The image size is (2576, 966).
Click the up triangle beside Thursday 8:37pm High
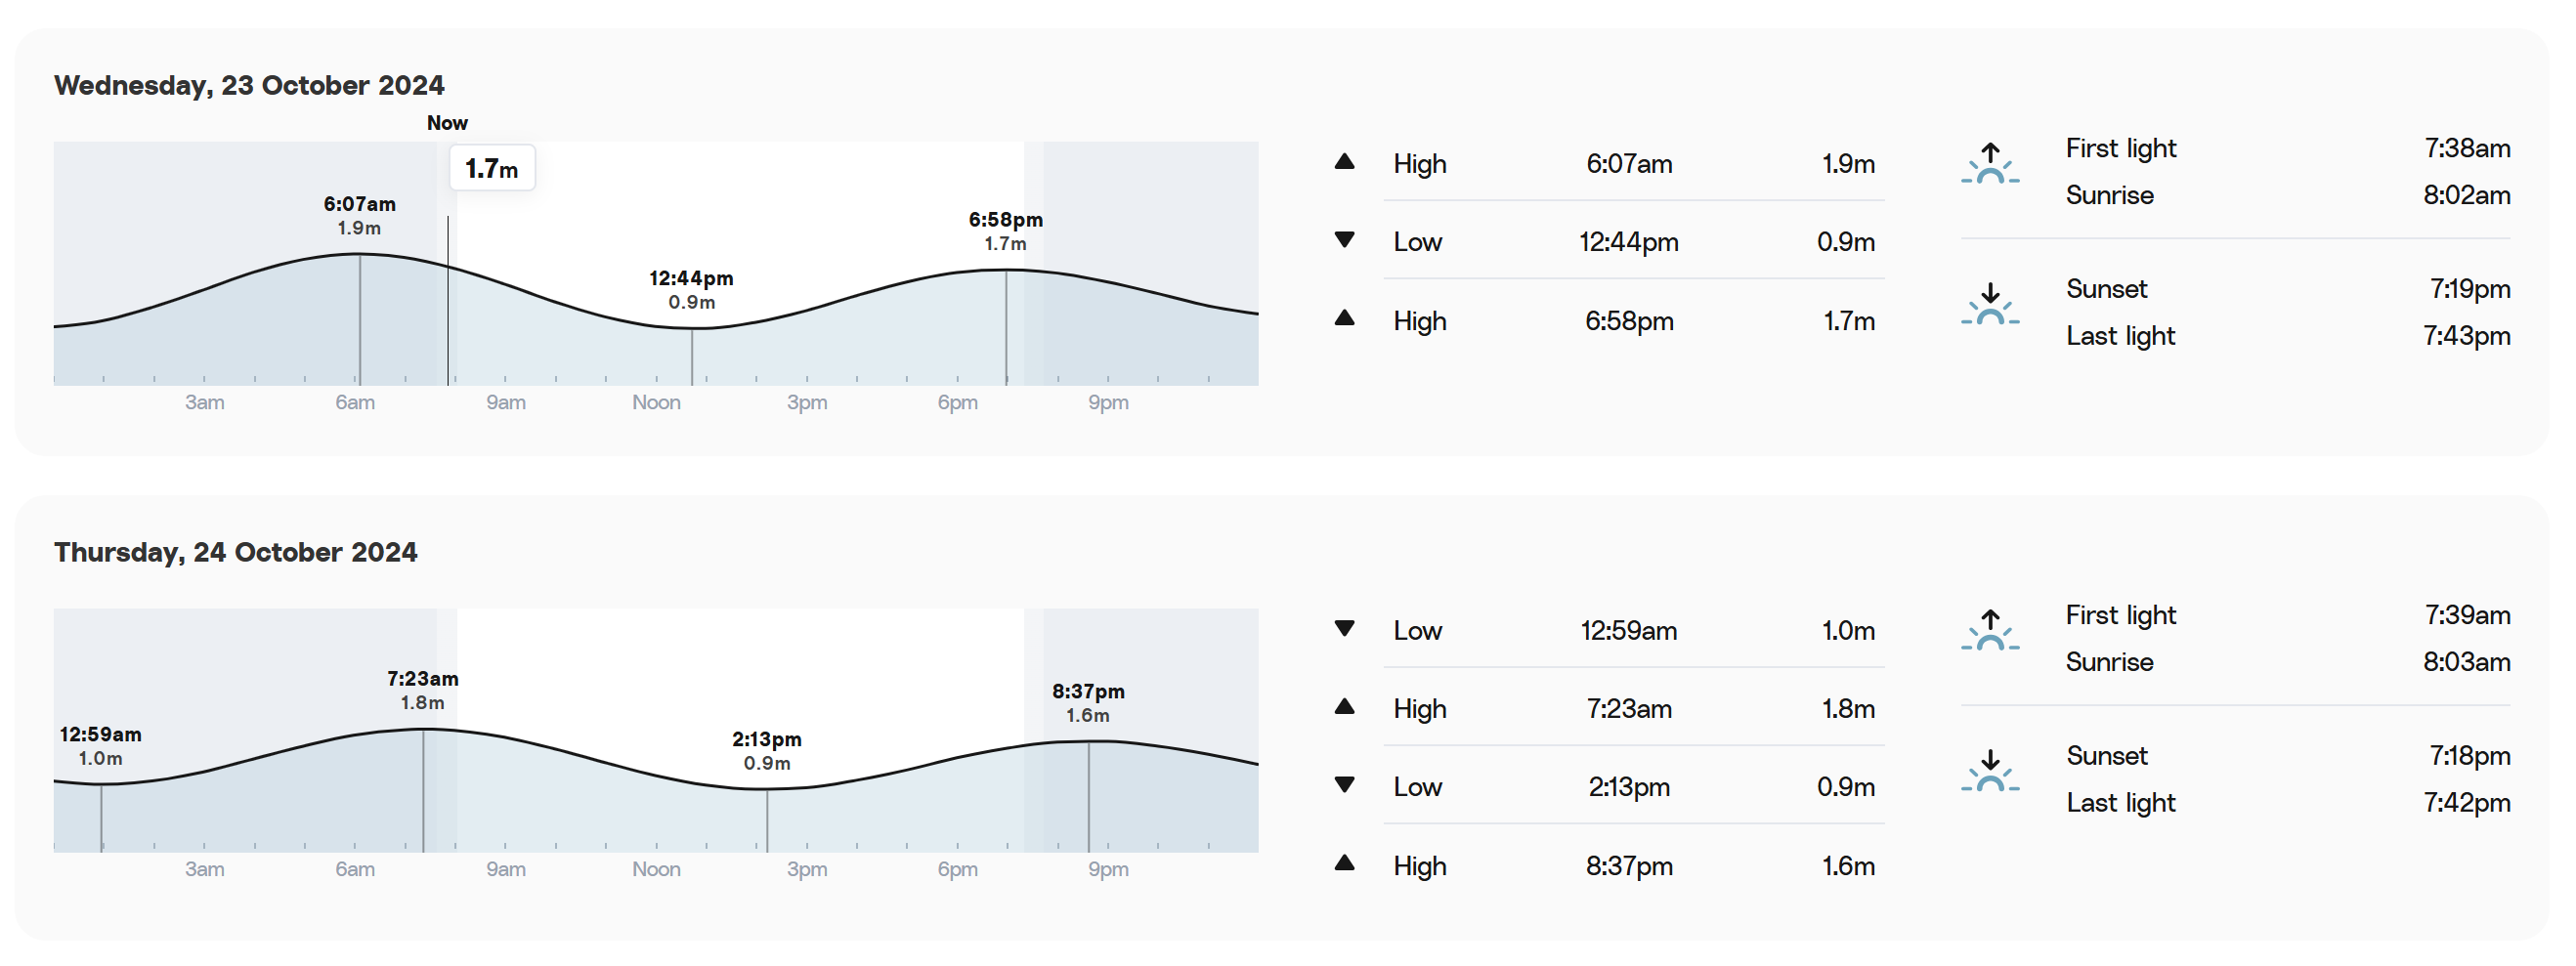(1345, 863)
